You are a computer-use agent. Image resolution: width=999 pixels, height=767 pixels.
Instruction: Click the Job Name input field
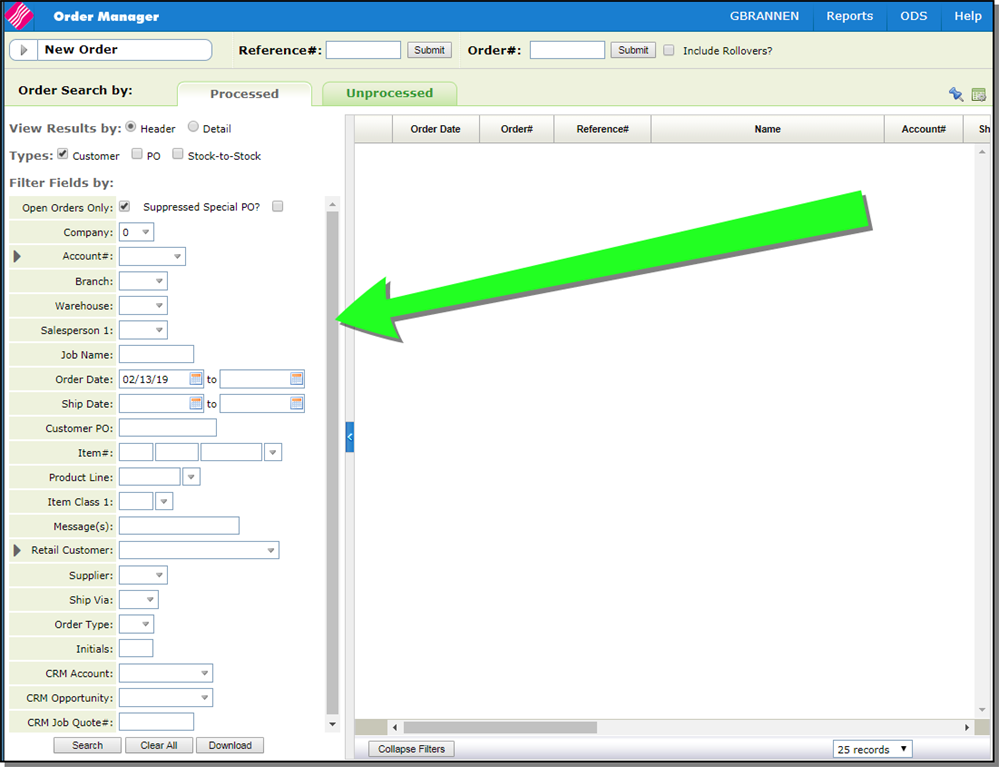coord(156,354)
